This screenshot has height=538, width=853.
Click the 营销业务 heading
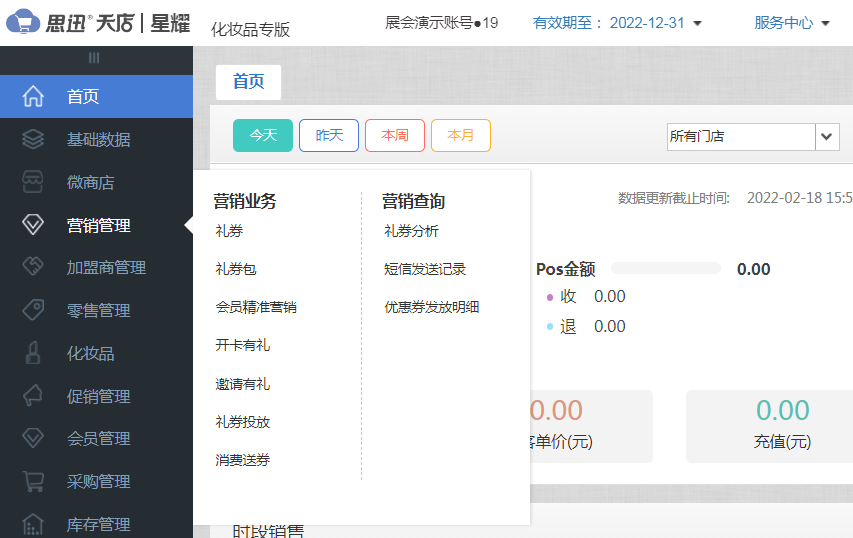click(245, 201)
